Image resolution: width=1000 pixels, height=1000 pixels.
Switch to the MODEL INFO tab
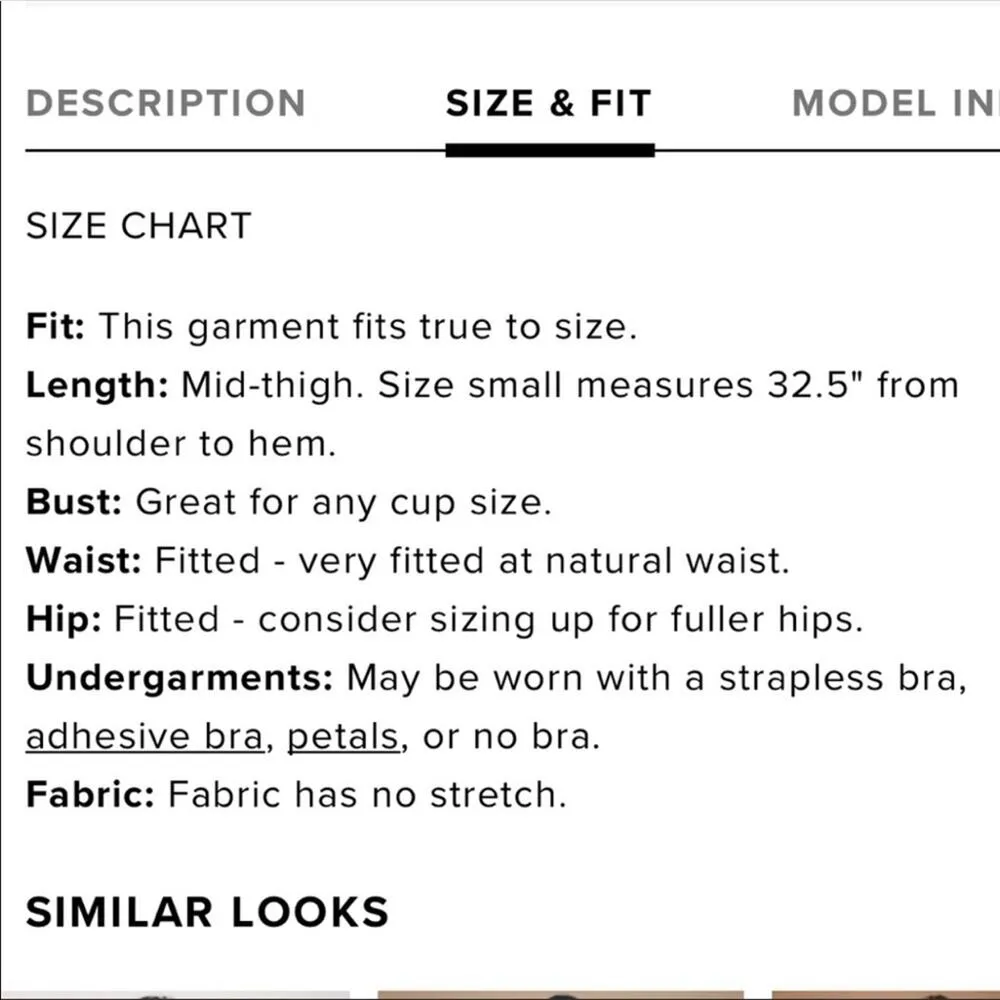[x=895, y=103]
